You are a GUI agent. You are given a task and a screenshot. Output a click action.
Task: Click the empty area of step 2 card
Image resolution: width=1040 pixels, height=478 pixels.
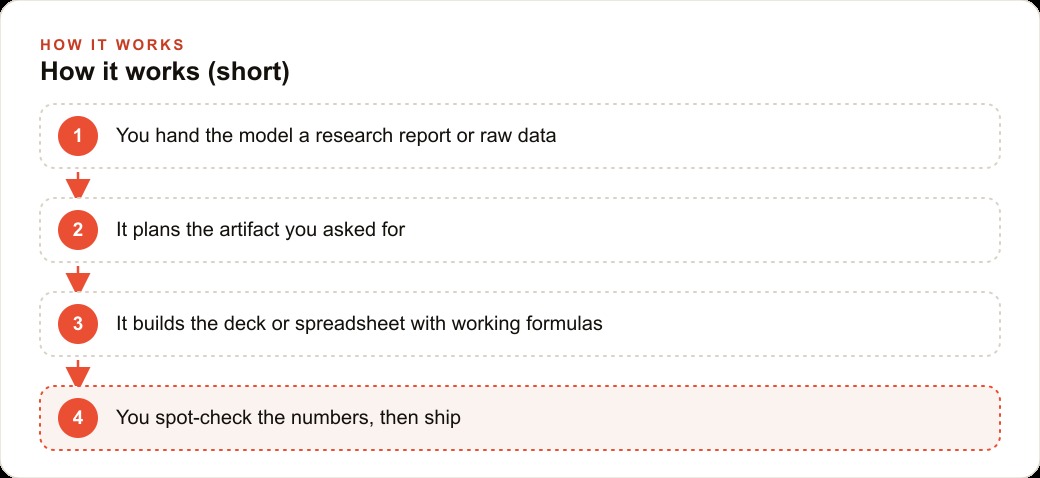point(703,230)
